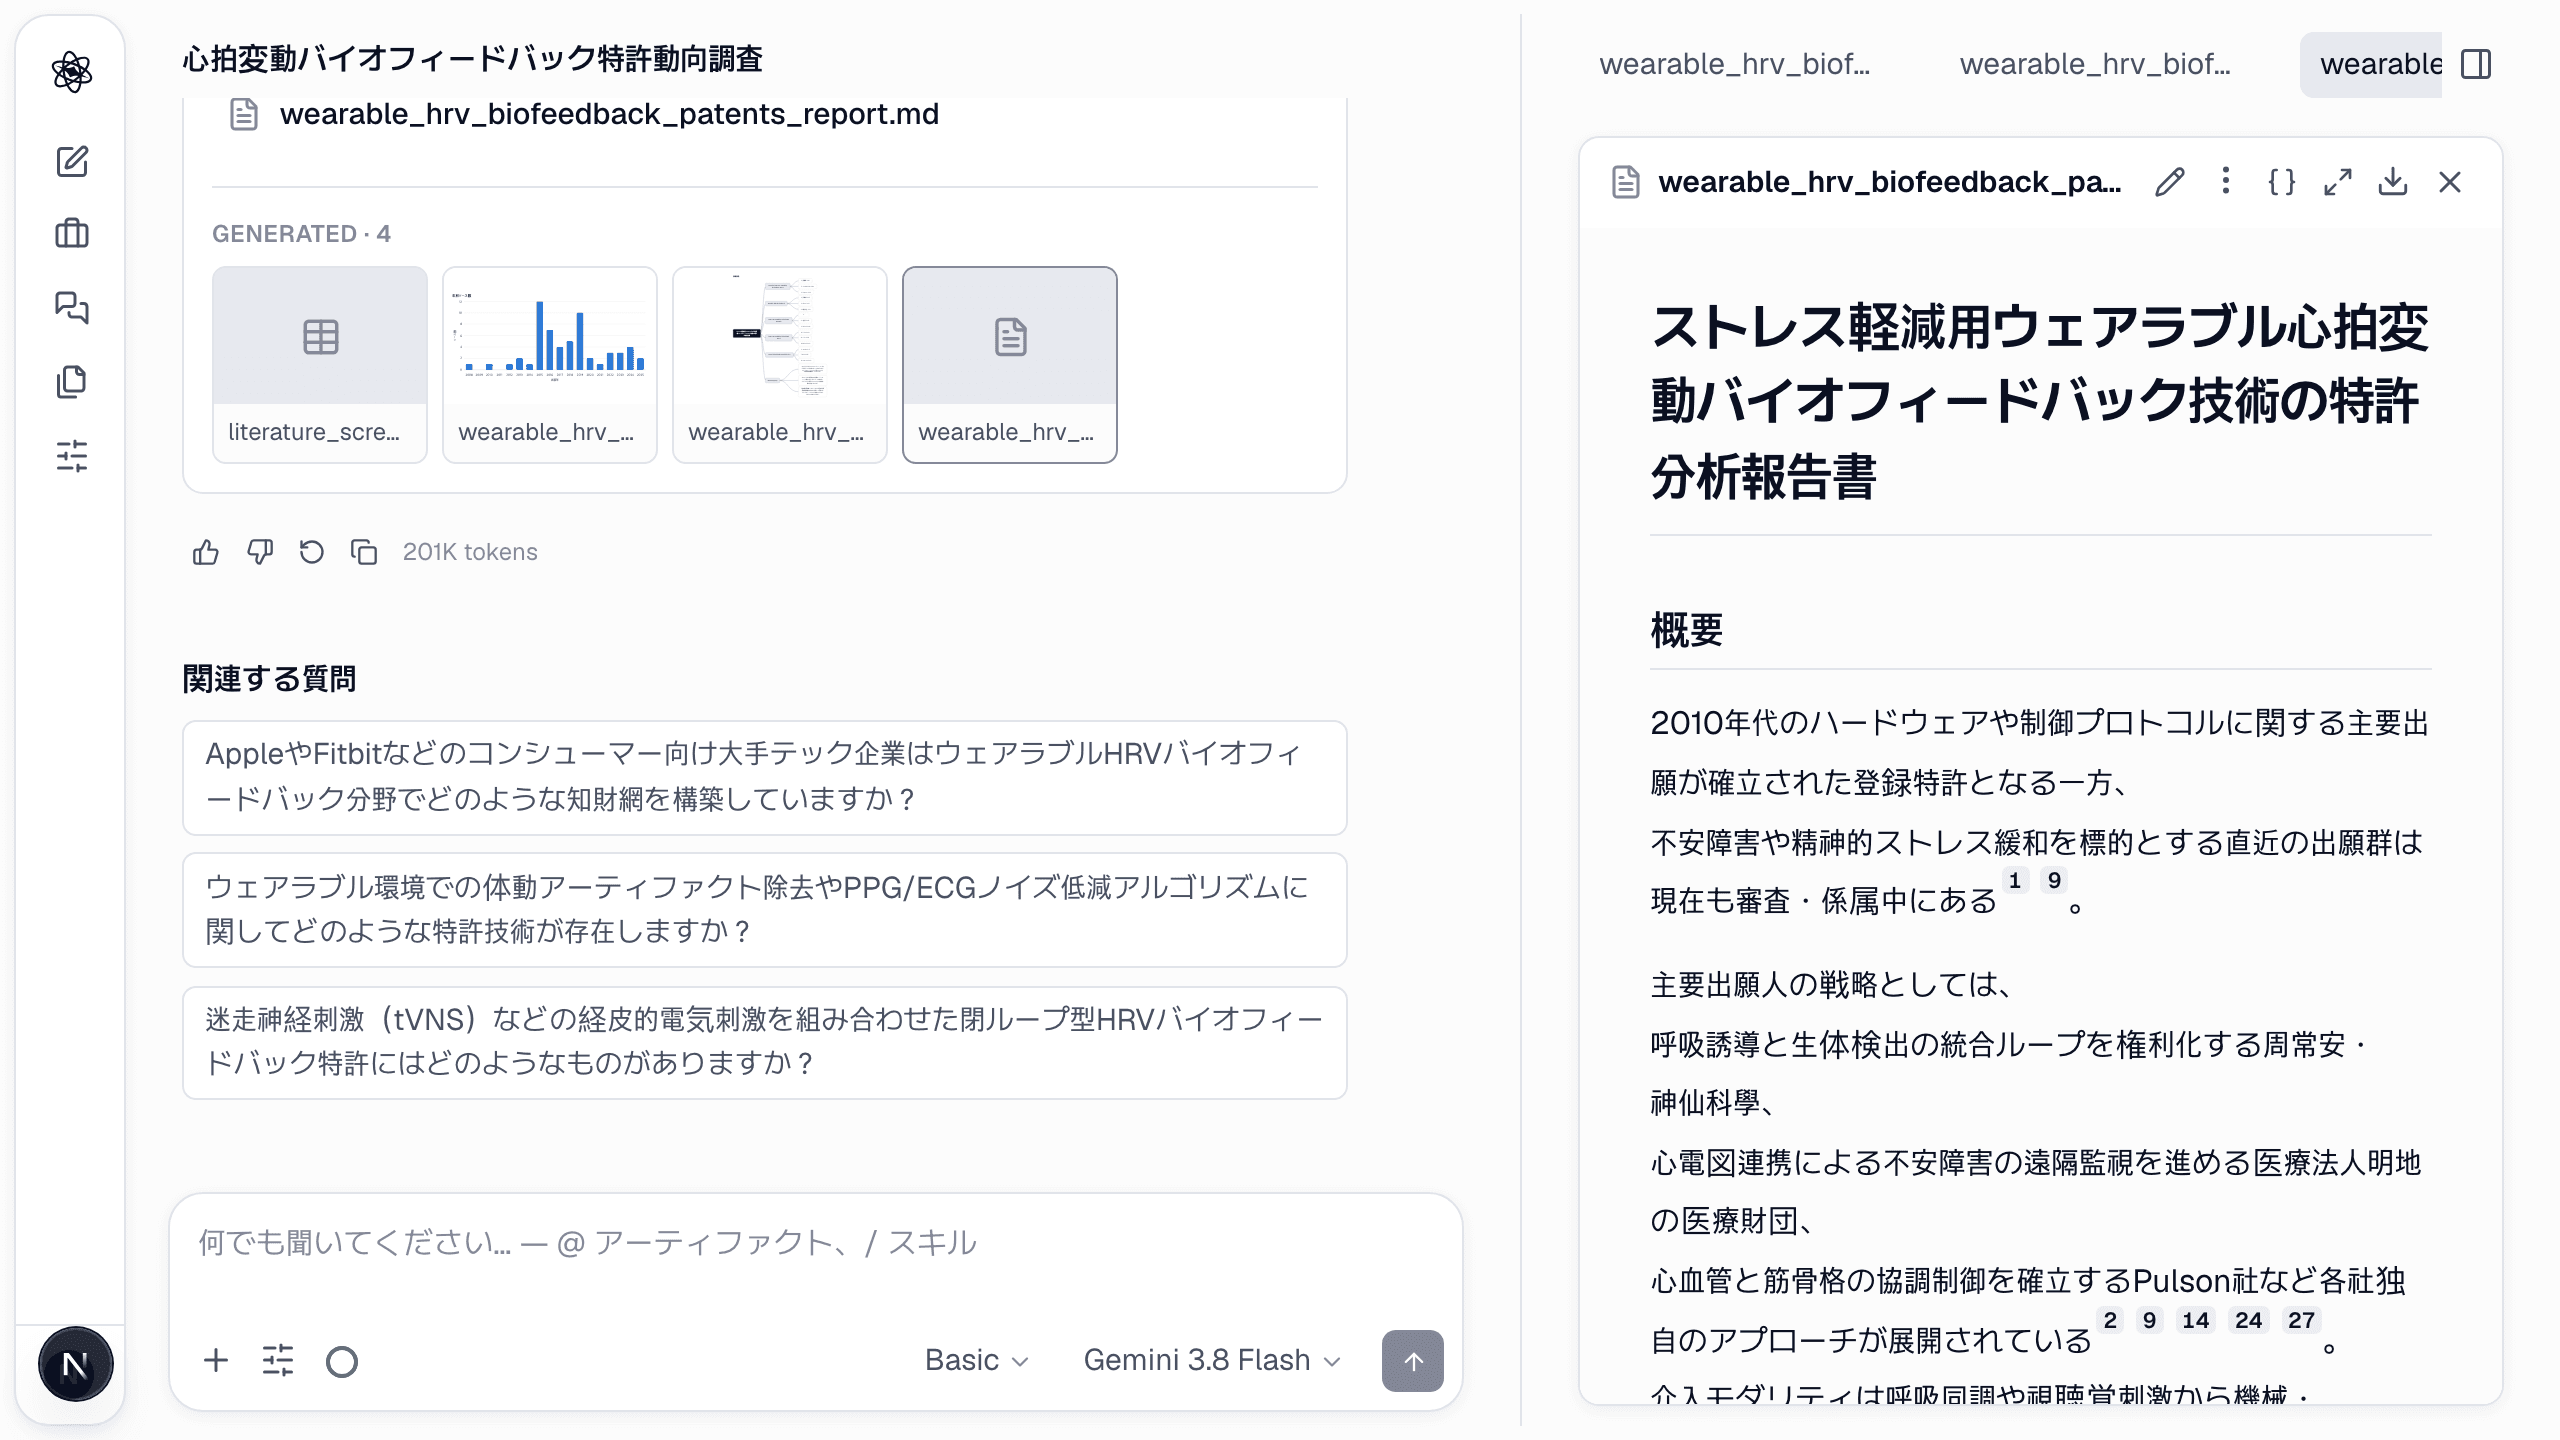Open the documents icon in the sidebar

tap(72, 382)
